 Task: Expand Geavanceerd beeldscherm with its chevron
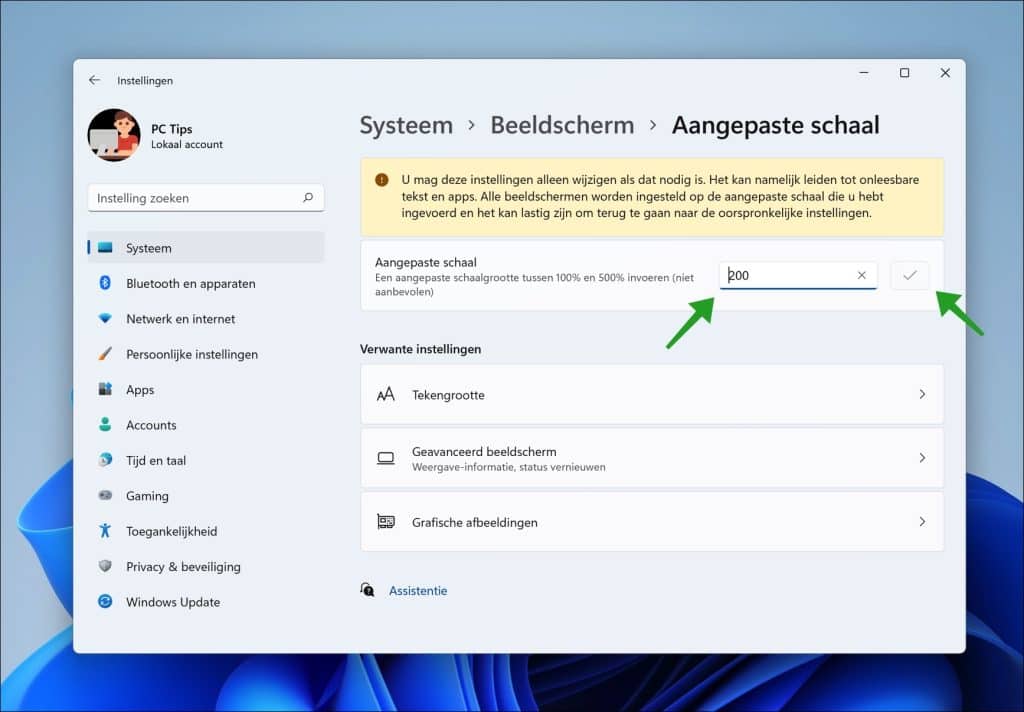(922, 458)
